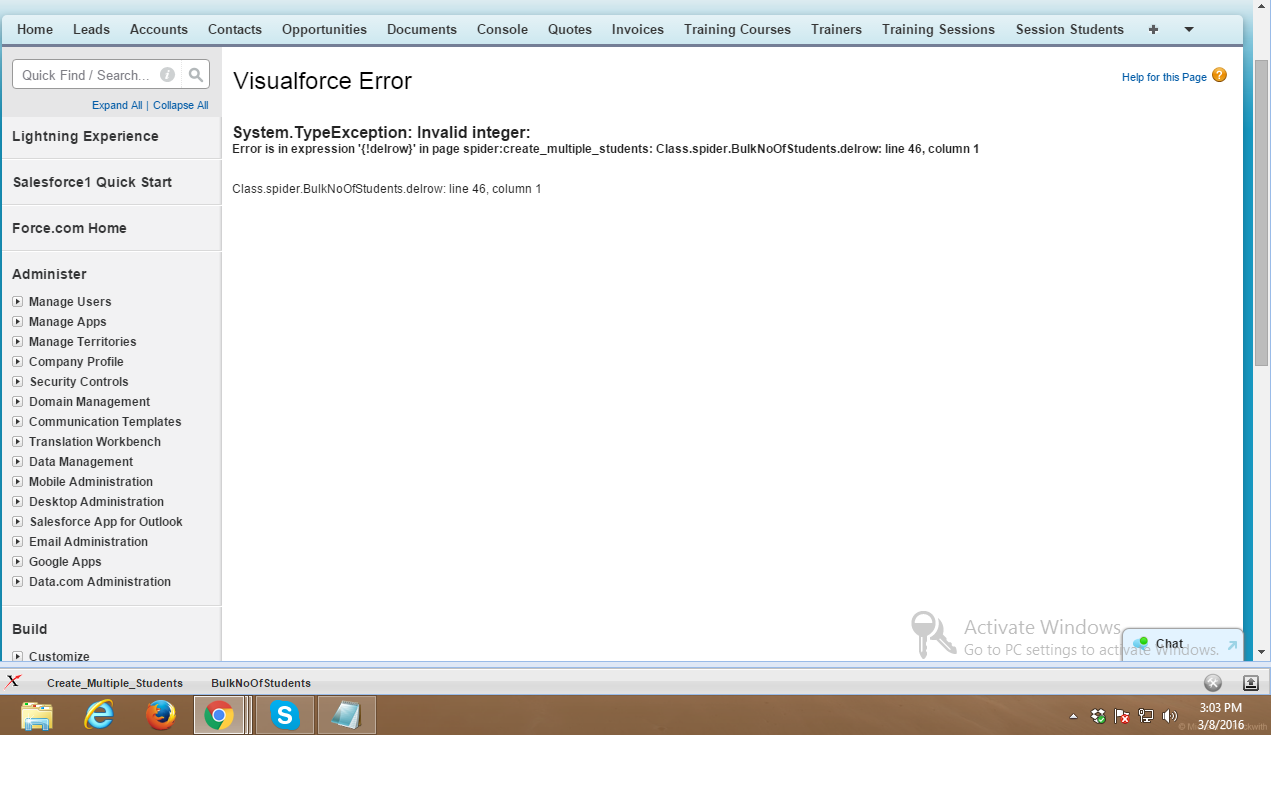Open the Documents tab
This screenshot has width=1280, height=800.
(x=422, y=30)
